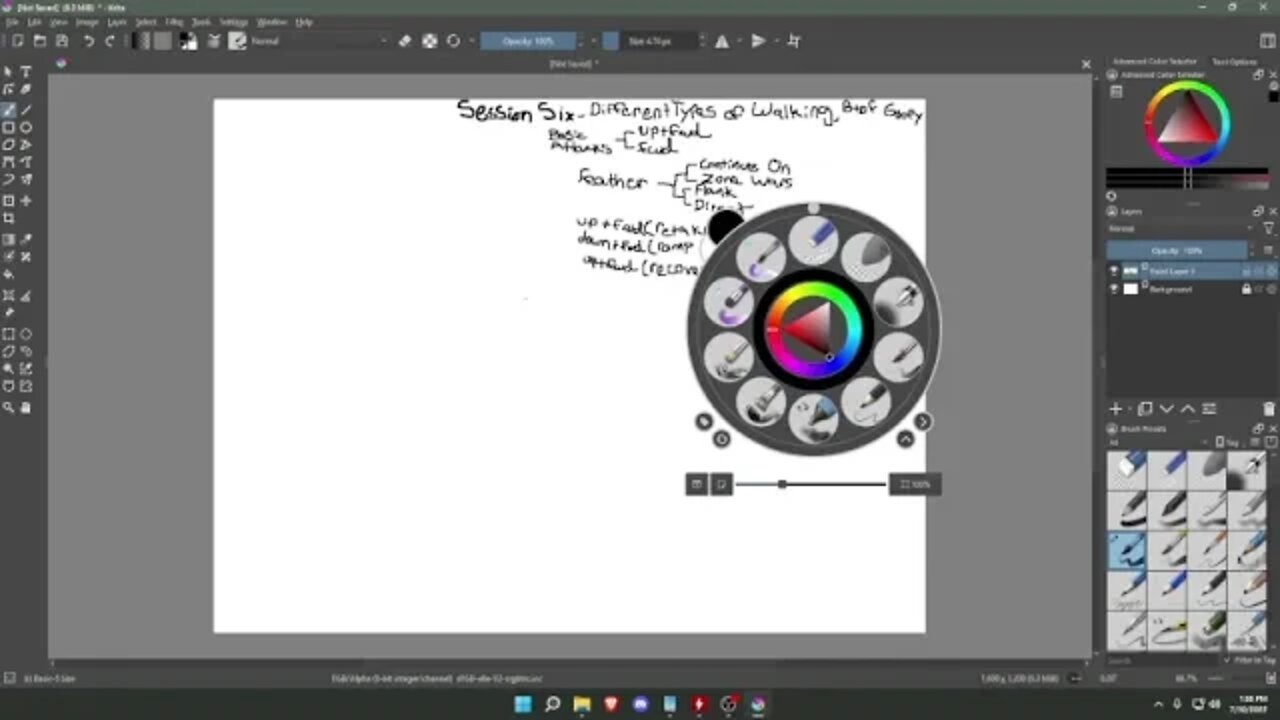Screen dimensions: 1280x720
Task: Select the Zoom tool in toolbox
Action: [x=8, y=408]
